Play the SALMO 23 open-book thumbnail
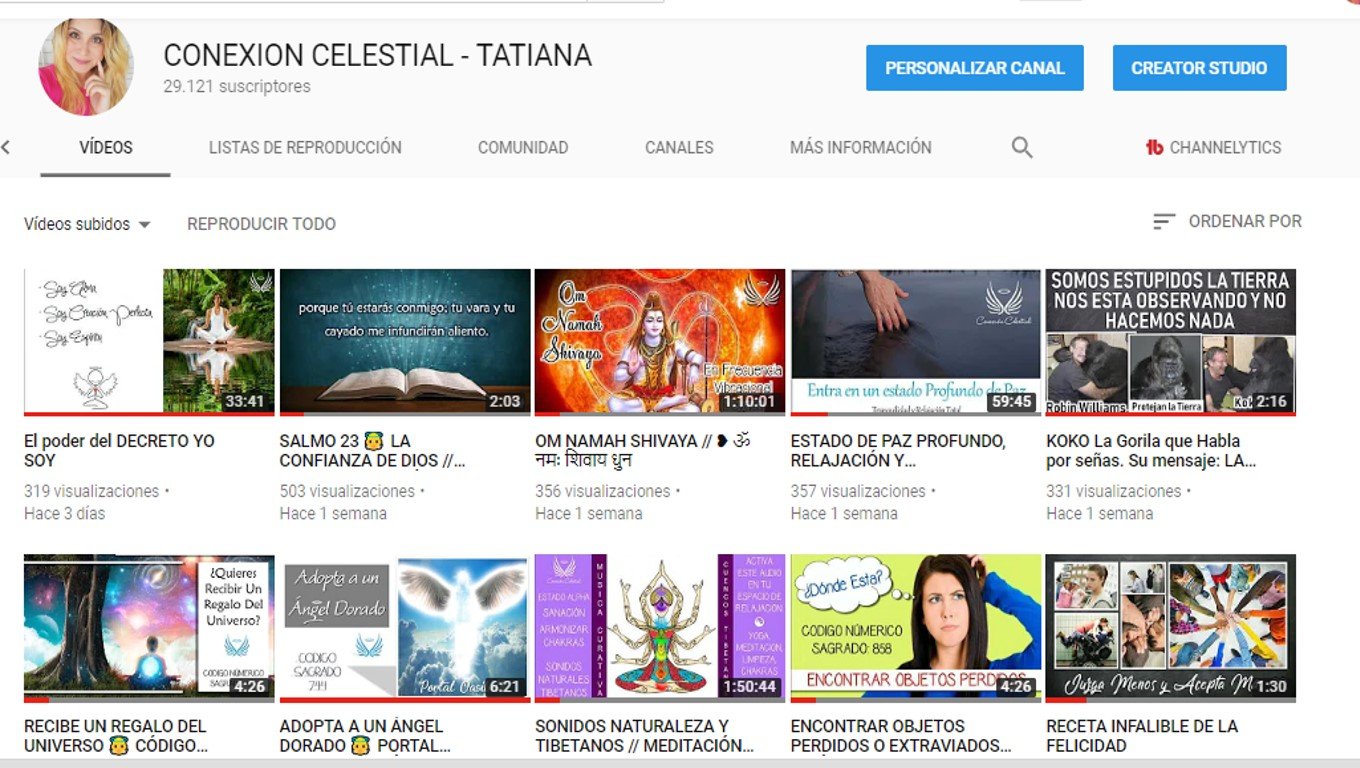1360x768 pixels. point(405,341)
